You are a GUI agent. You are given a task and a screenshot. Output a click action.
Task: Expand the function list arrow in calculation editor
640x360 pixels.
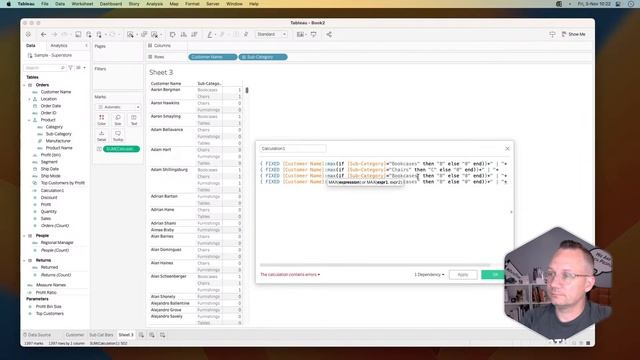(x=511, y=212)
